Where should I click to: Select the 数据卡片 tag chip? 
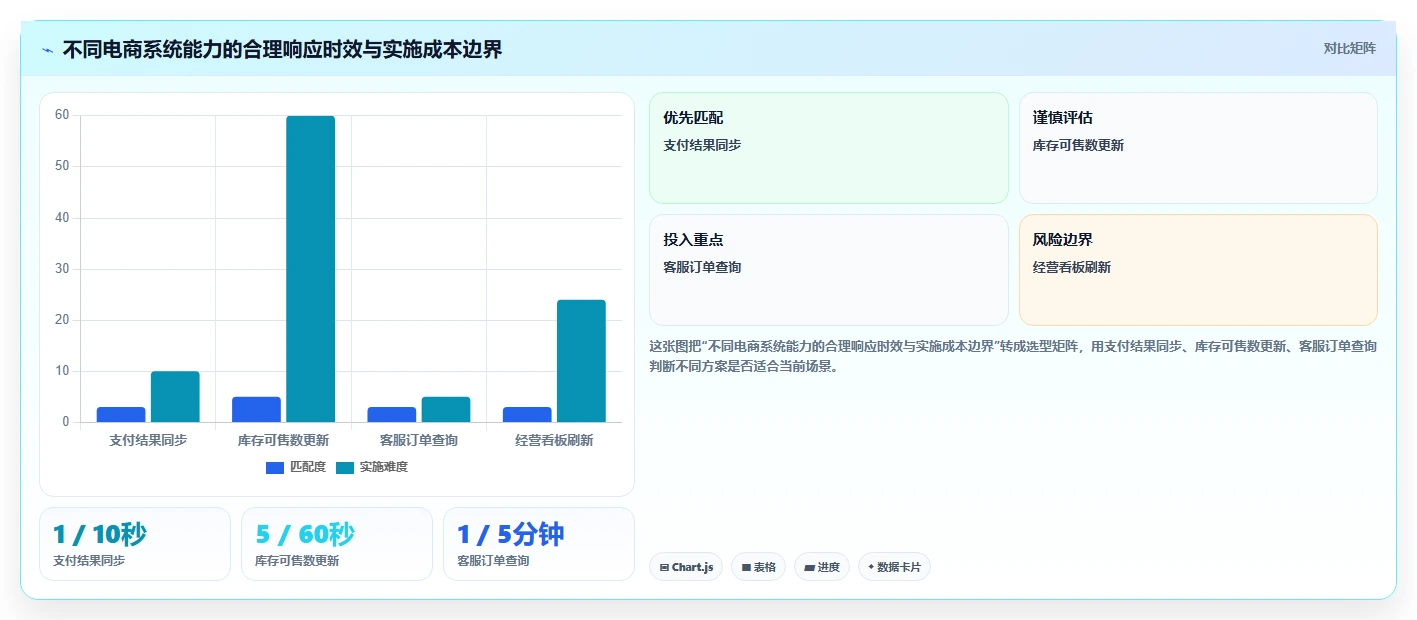point(894,567)
